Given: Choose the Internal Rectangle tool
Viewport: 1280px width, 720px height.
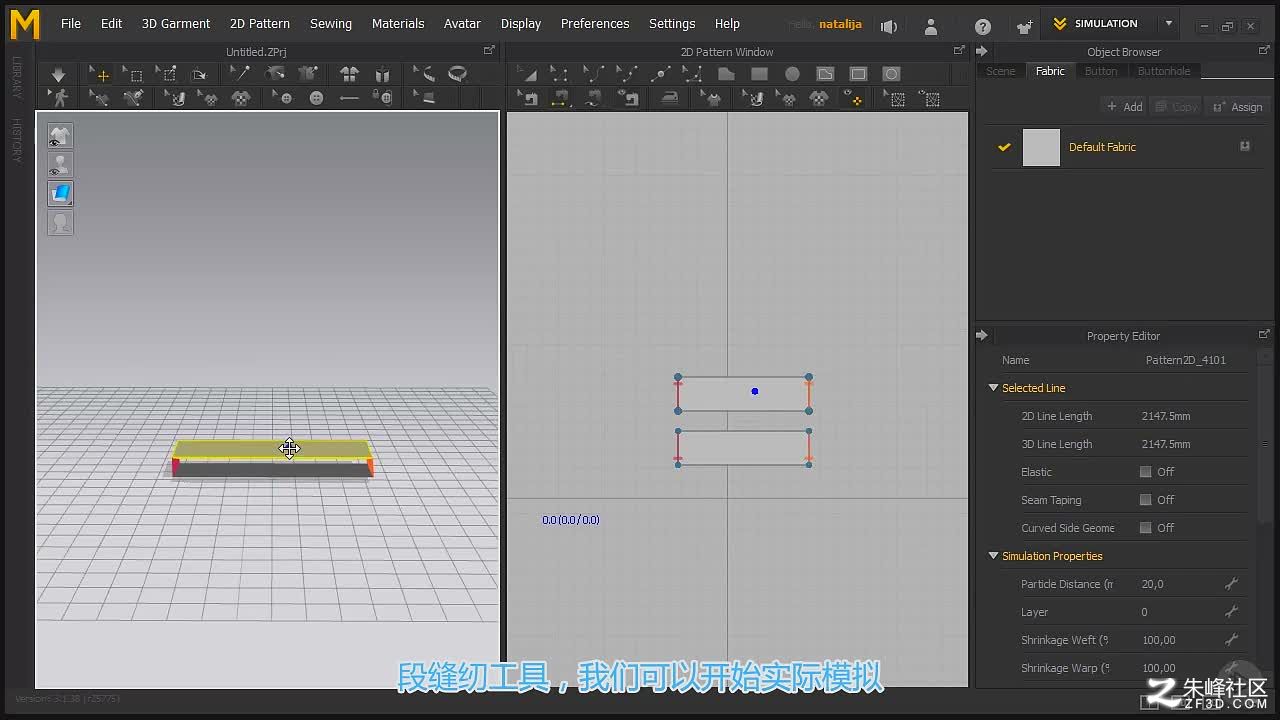Looking at the screenshot, I should [x=858, y=74].
